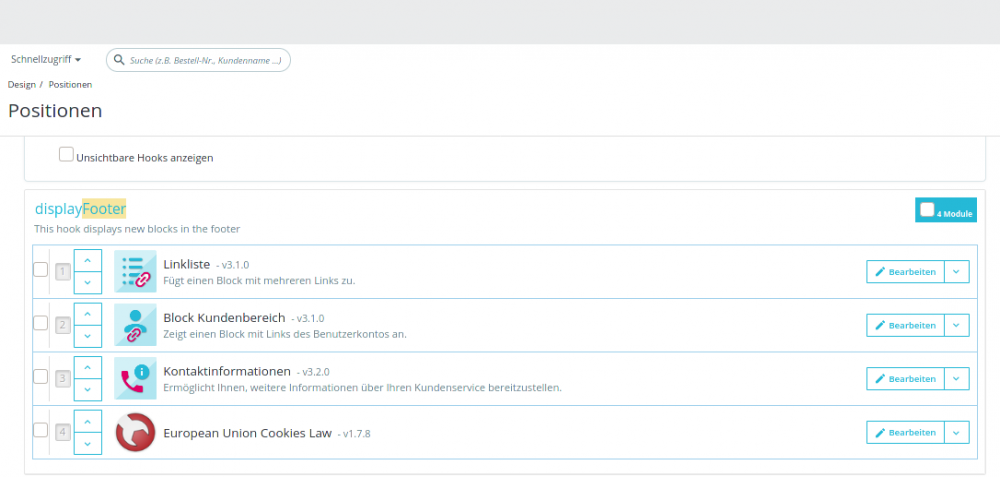This screenshot has height=477, width=1000.
Task: Tick the Linkliste row checkbox
Action: coord(40,269)
